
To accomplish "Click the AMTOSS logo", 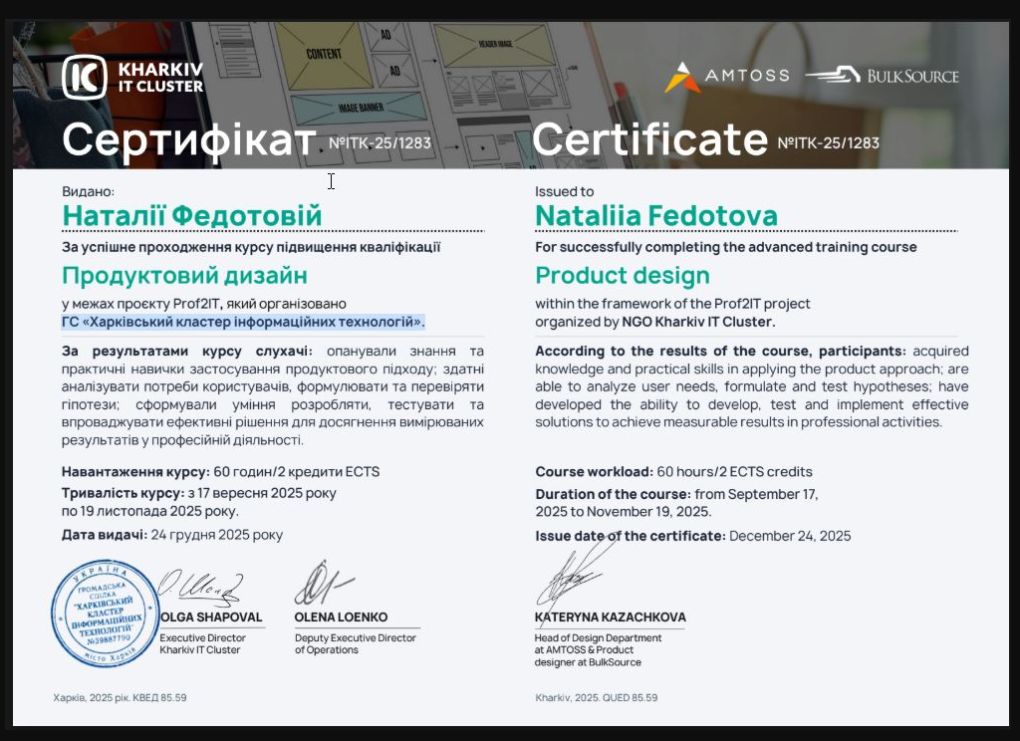I will tap(727, 76).
